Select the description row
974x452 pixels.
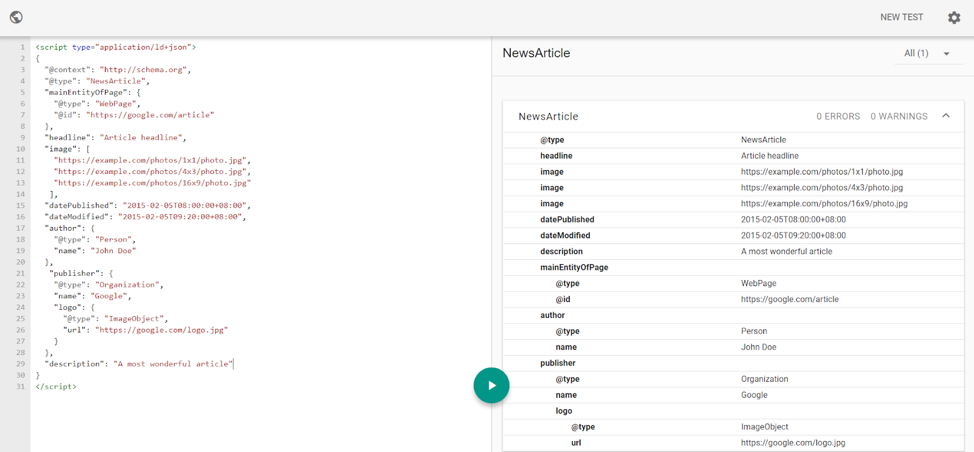[x=733, y=251]
